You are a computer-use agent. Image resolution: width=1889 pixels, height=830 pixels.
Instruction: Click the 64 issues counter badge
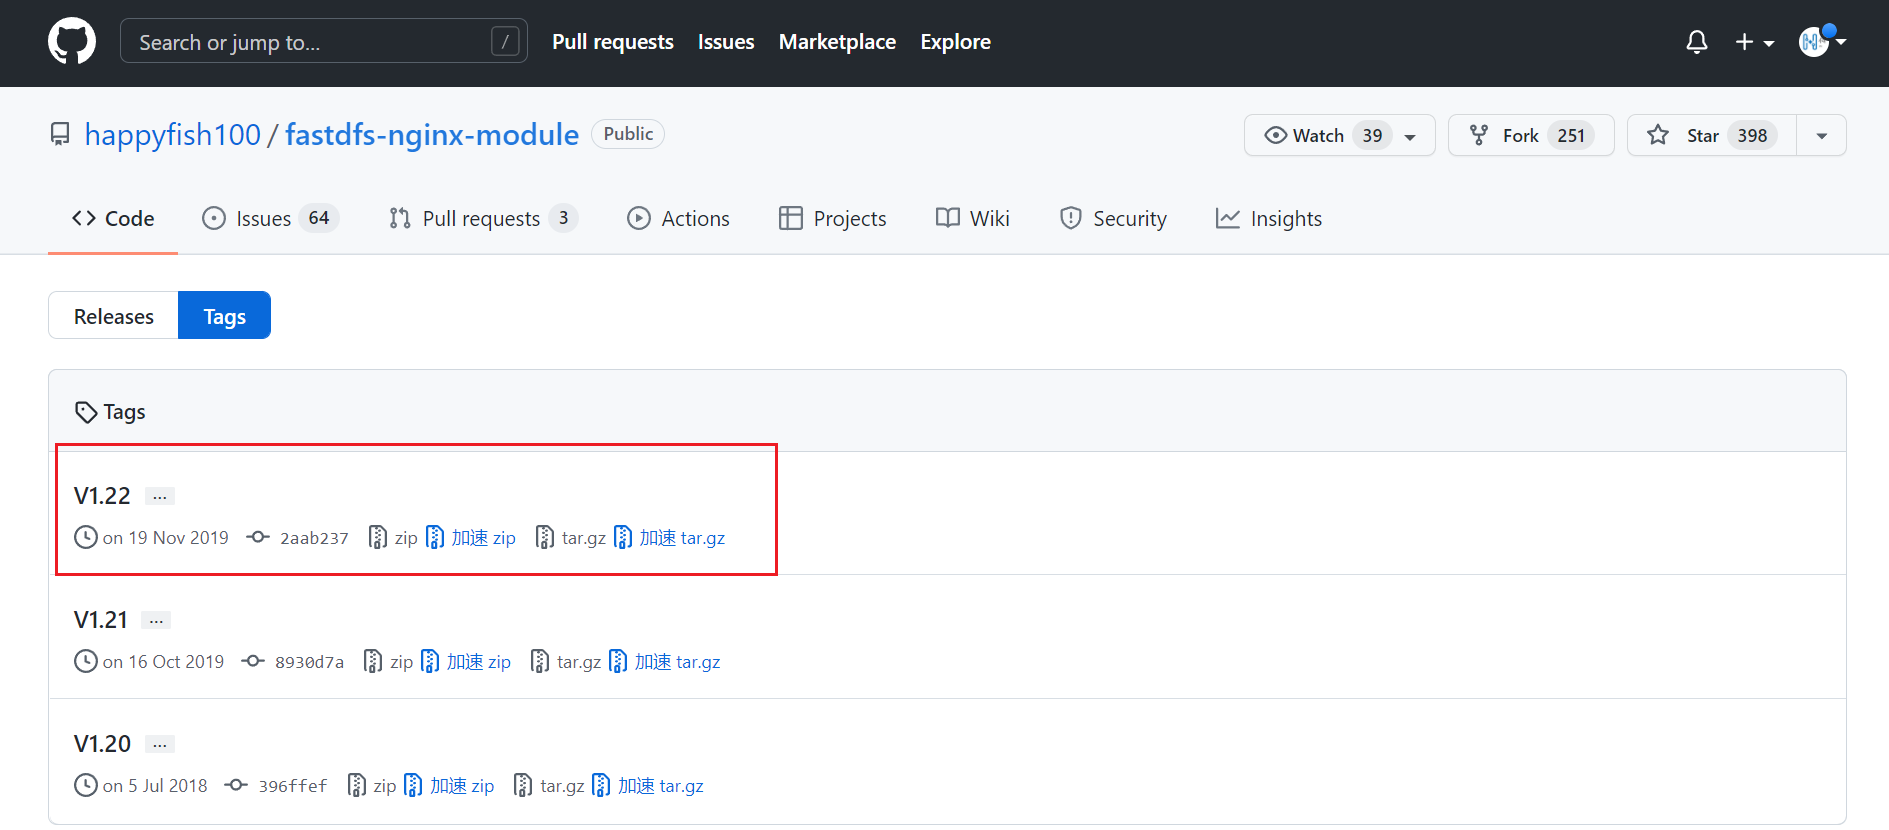pyautogui.click(x=319, y=218)
